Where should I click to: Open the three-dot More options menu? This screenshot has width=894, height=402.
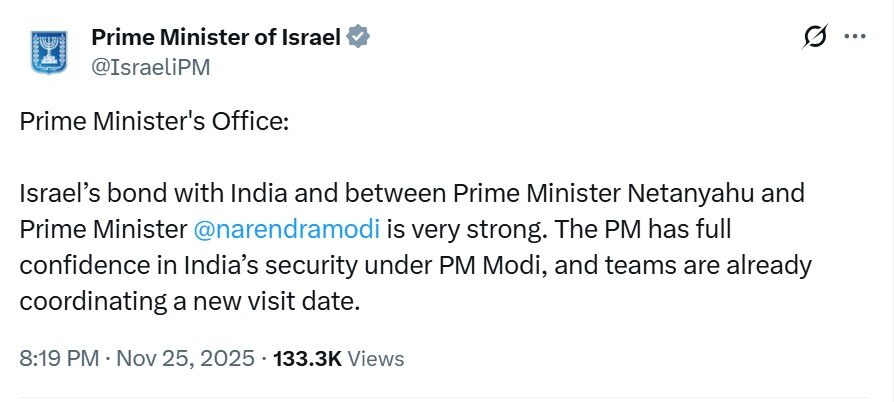click(855, 38)
